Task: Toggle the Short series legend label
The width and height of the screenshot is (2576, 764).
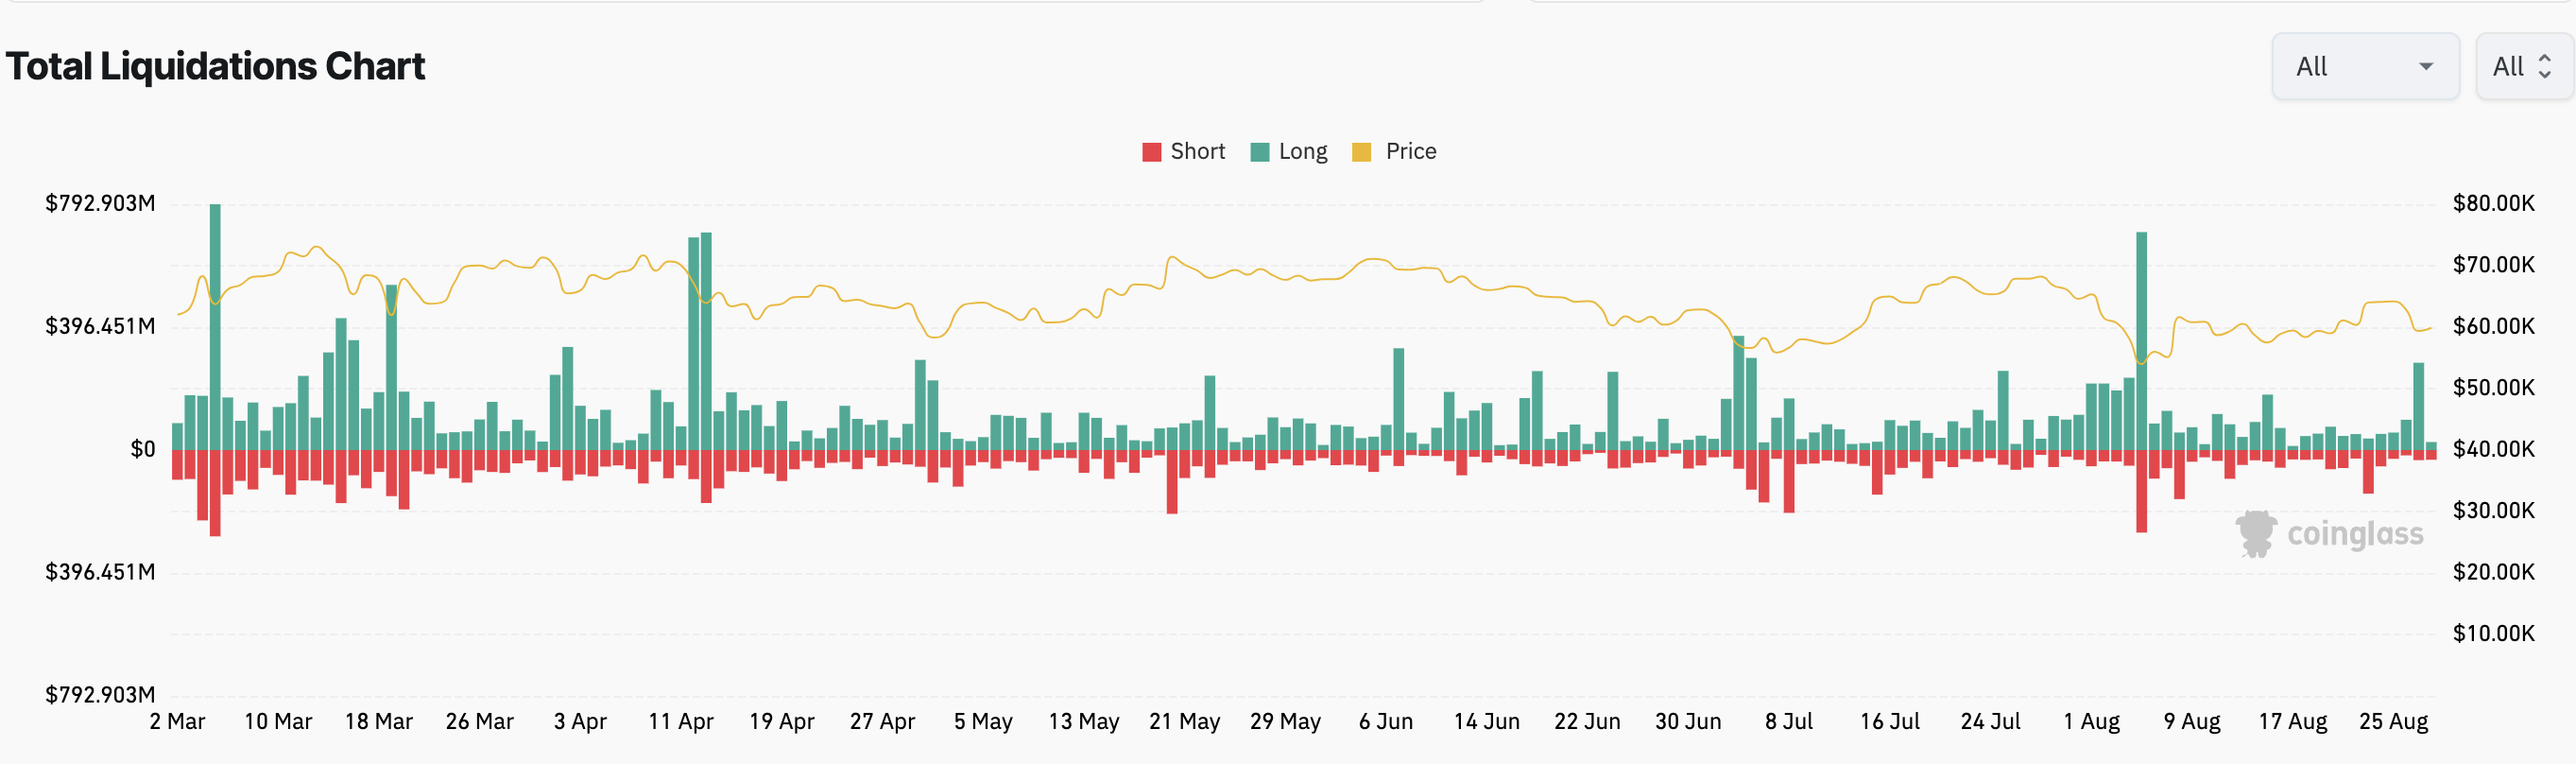Action: coord(1197,152)
